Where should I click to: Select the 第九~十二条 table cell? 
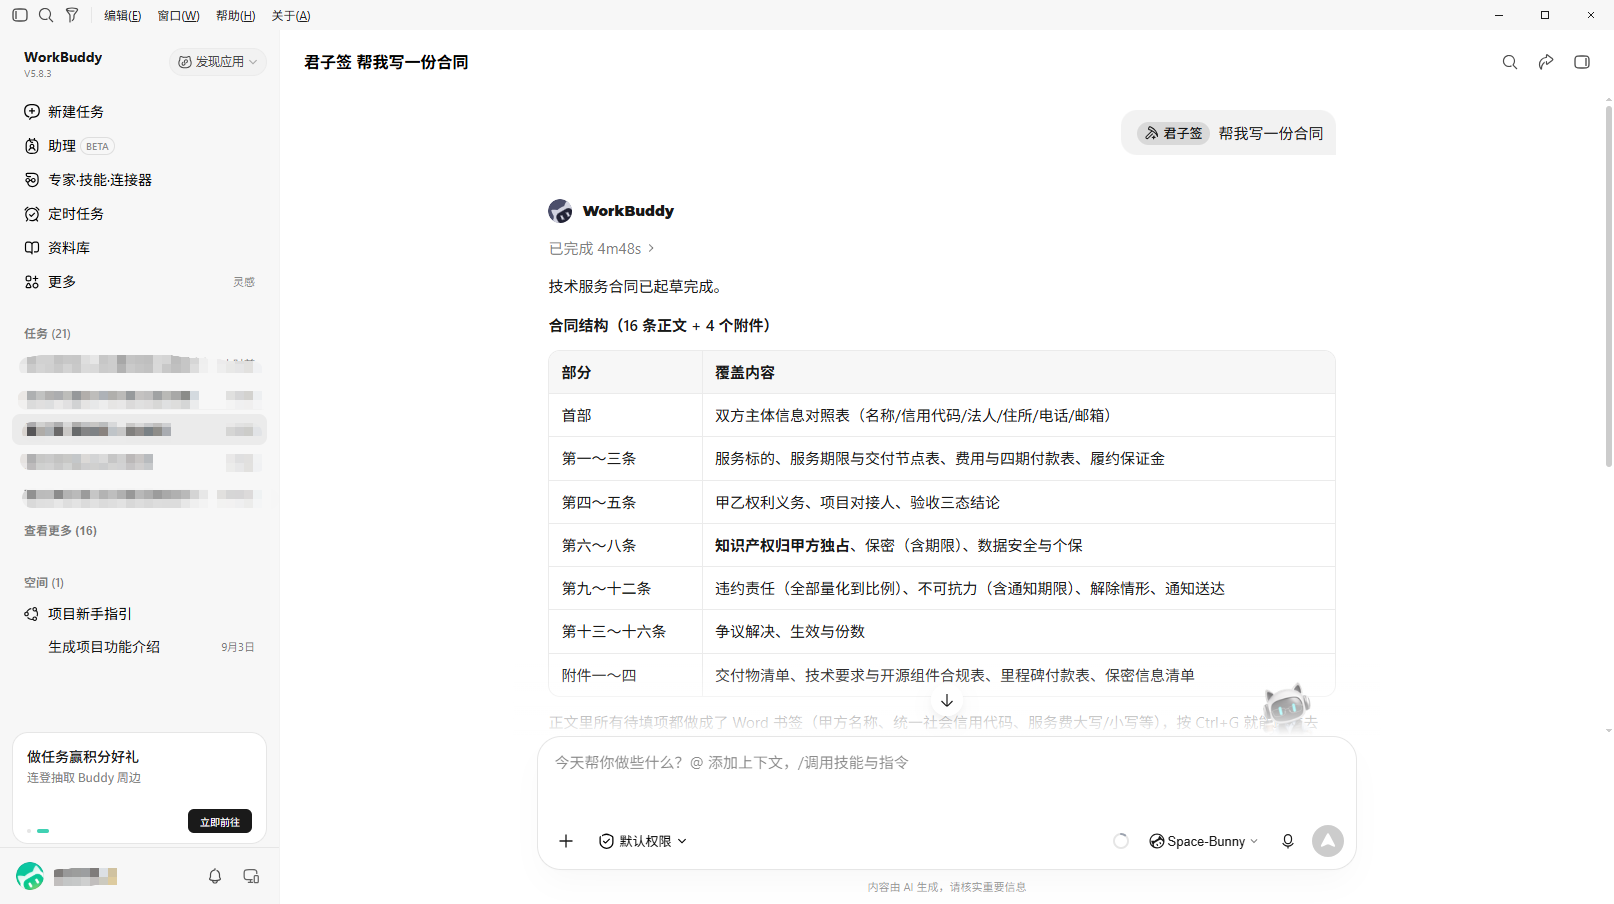[x=626, y=588]
